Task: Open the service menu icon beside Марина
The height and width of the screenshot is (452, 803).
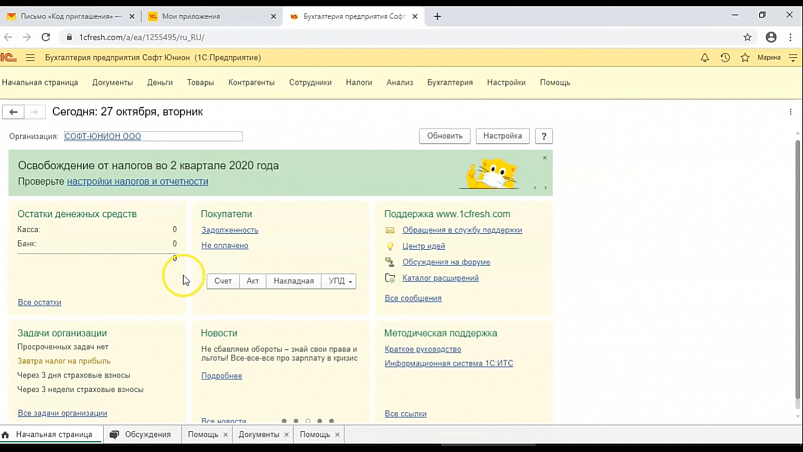Action: [793, 58]
